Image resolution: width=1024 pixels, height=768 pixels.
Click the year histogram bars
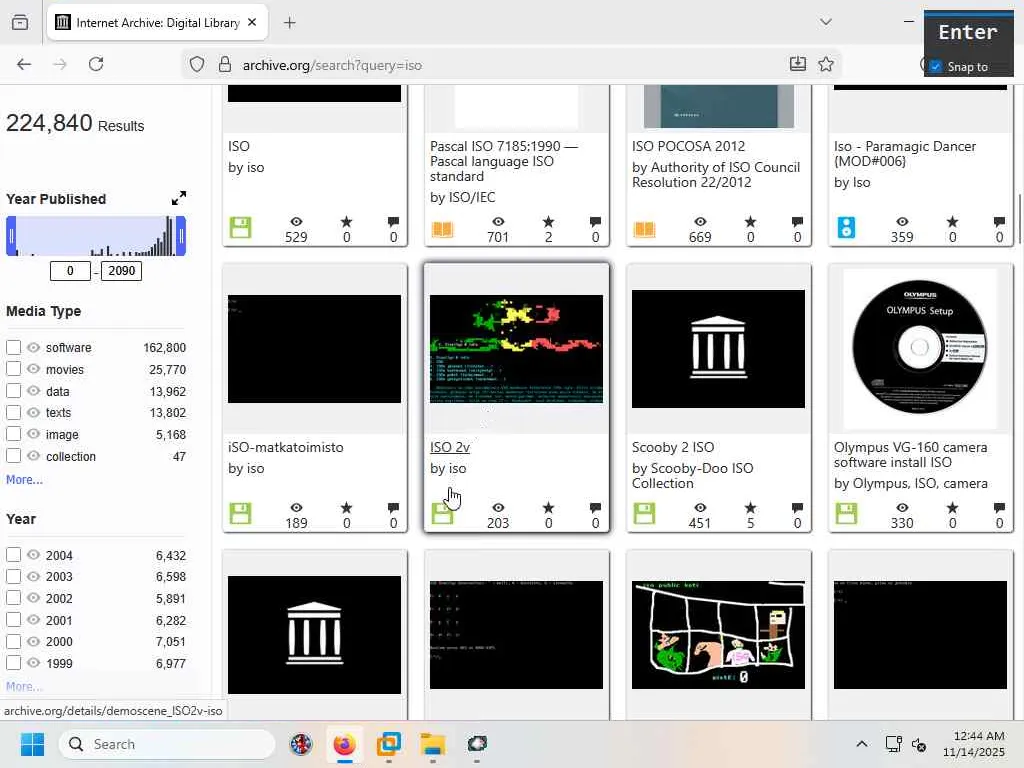[96, 236]
